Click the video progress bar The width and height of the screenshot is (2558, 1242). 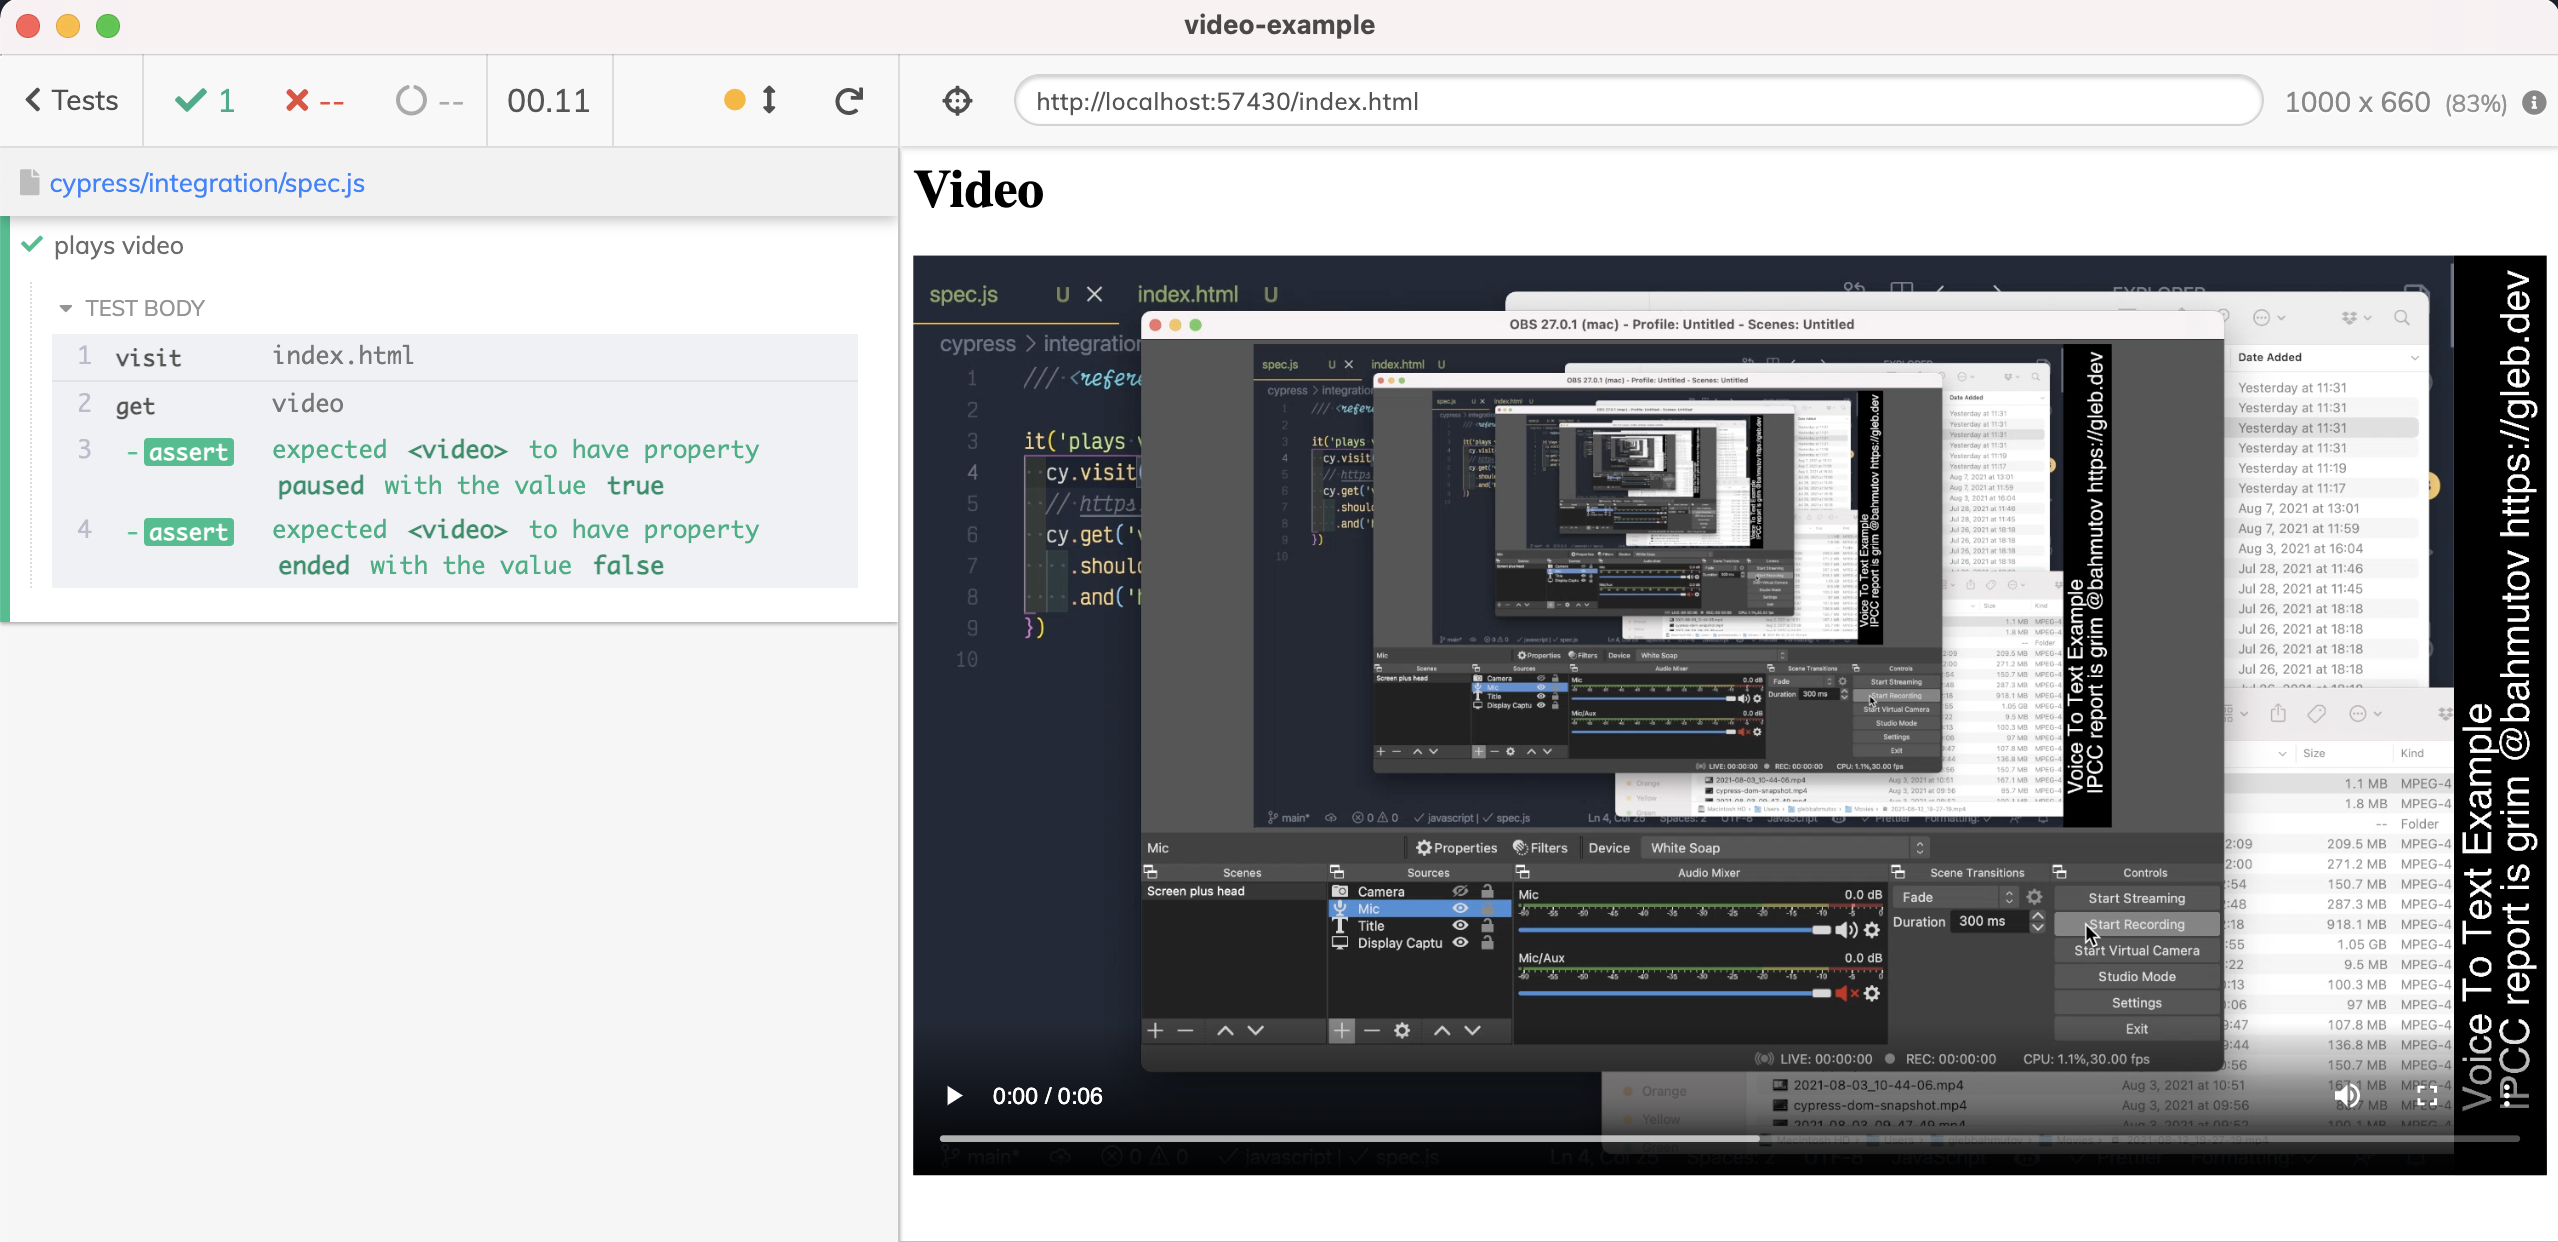pyautogui.click(x=1728, y=1138)
